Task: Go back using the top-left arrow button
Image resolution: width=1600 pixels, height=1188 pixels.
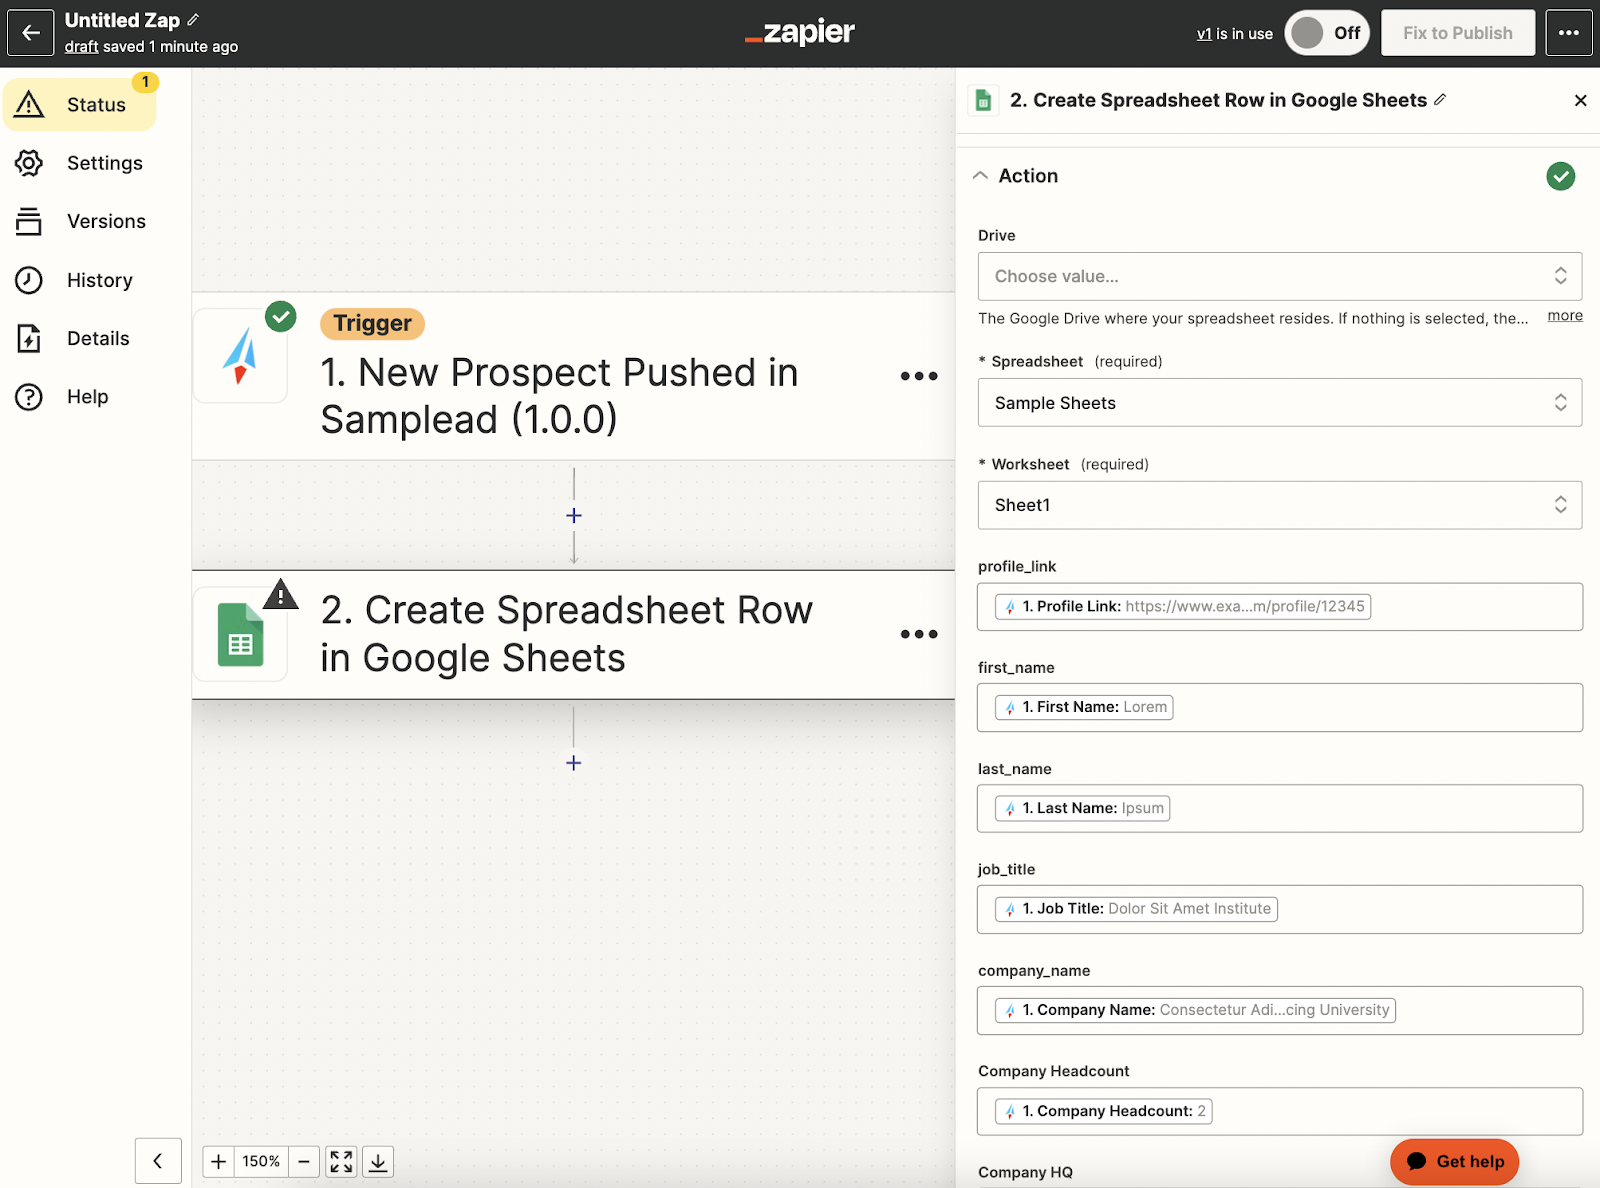Action: pyautogui.click(x=31, y=33)
